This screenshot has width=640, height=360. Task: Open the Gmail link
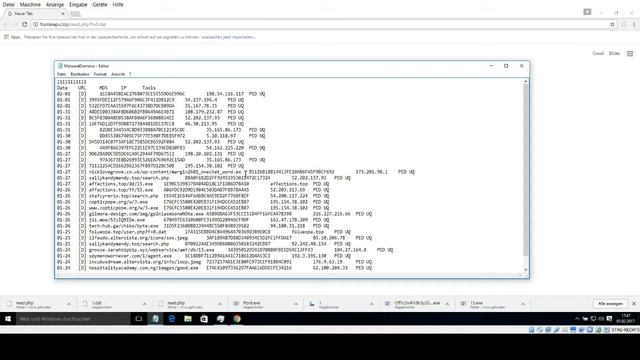(598, 53)
